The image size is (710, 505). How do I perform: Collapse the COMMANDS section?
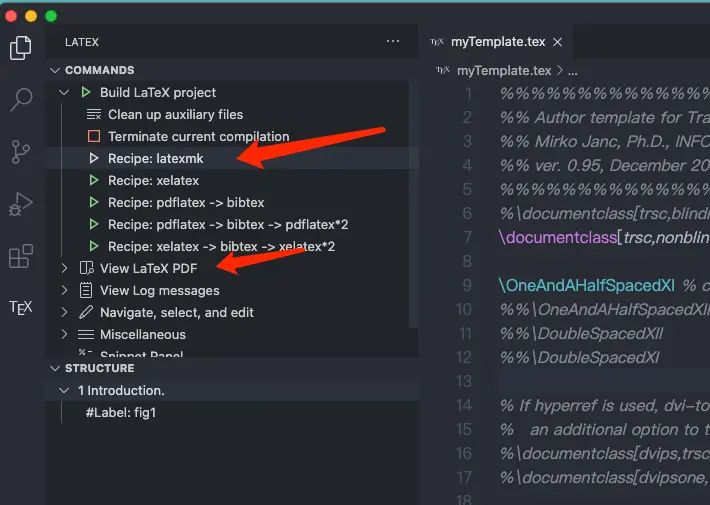[x=55, y=70]
